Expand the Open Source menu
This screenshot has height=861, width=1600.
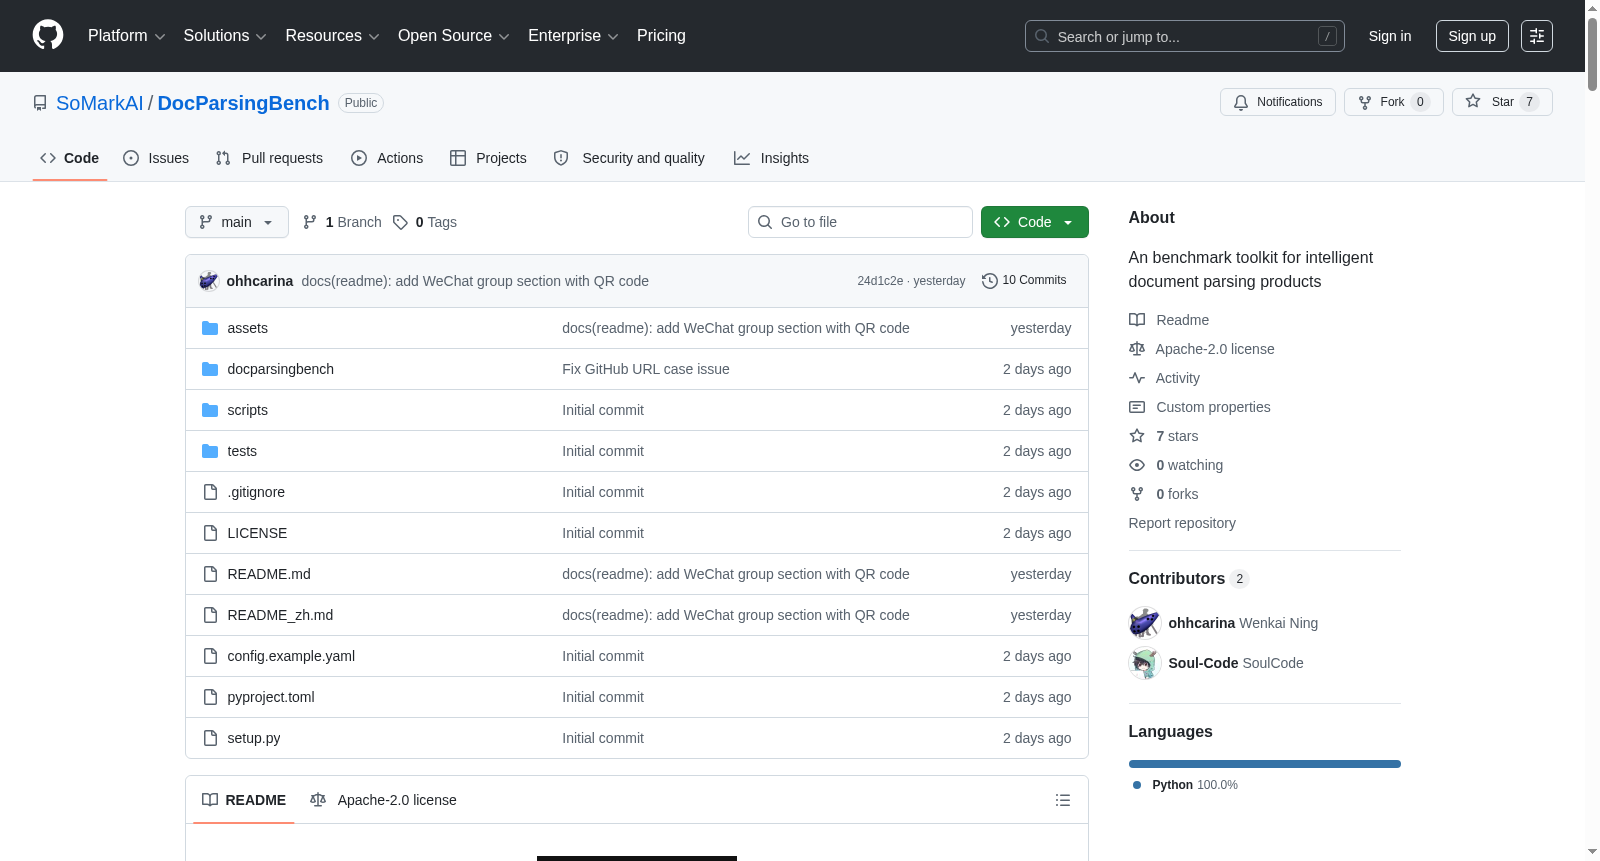point(453,36)
